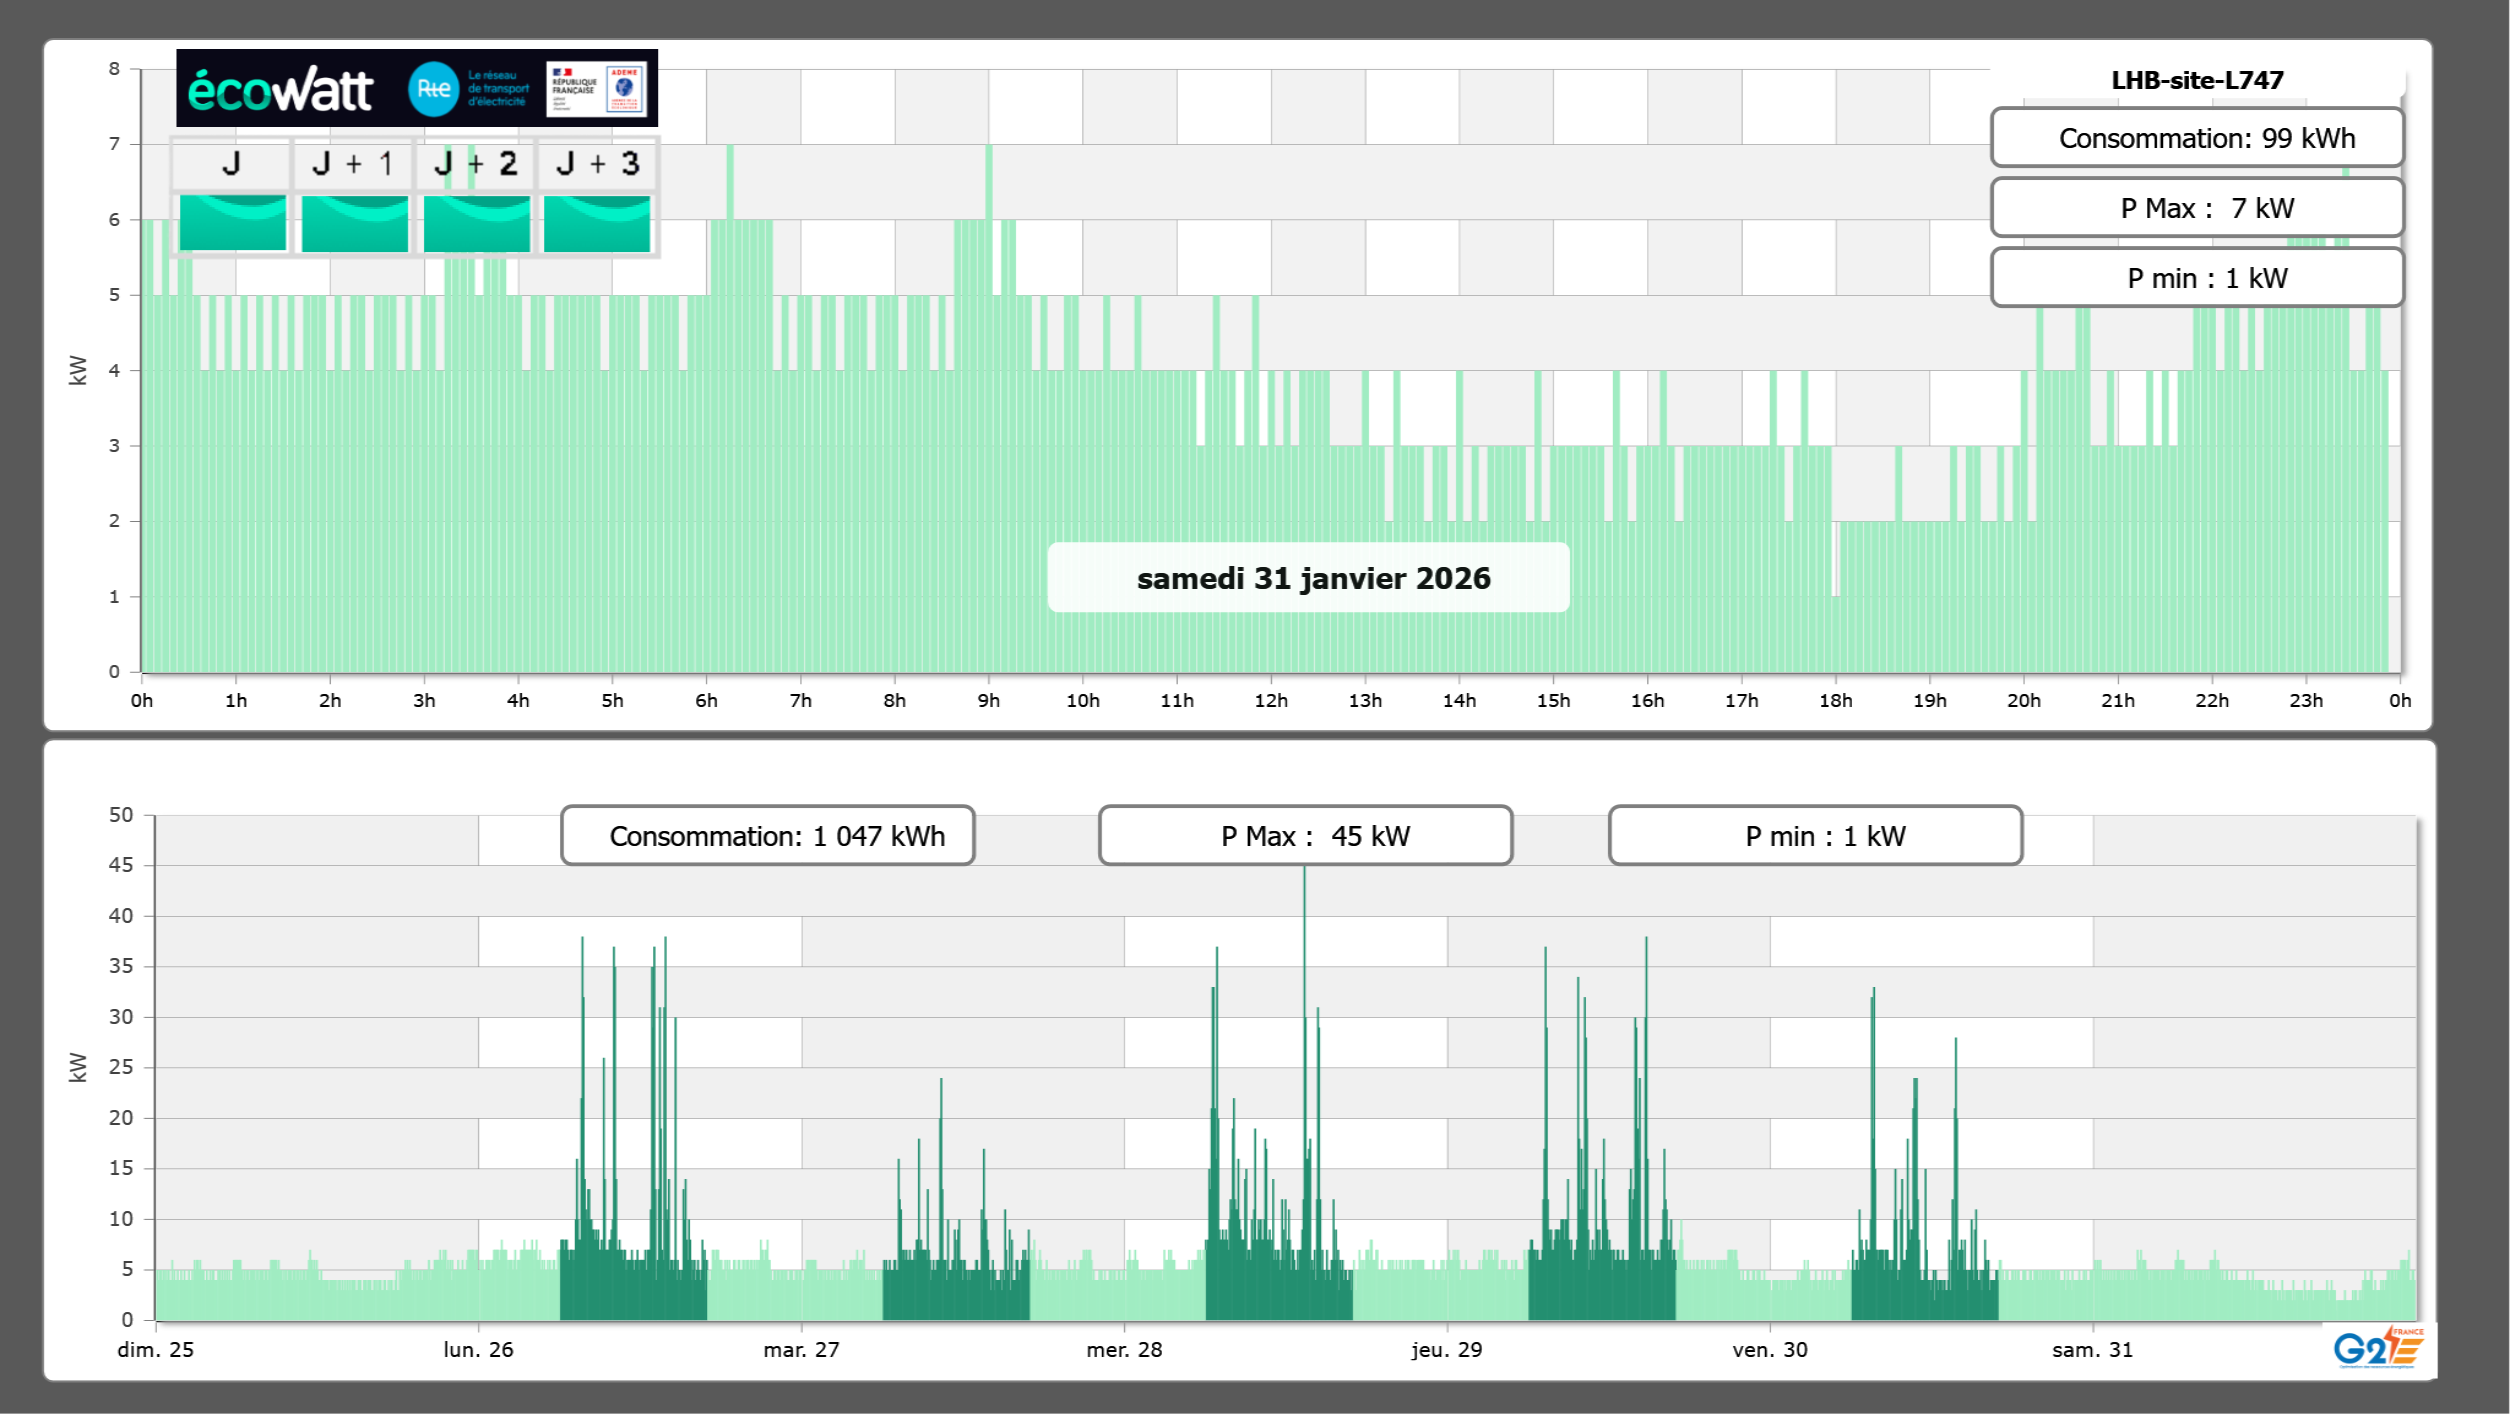Click the République Française ADEME logo
This screenshot has width=2511, height=1415.
tap(597, 89)
